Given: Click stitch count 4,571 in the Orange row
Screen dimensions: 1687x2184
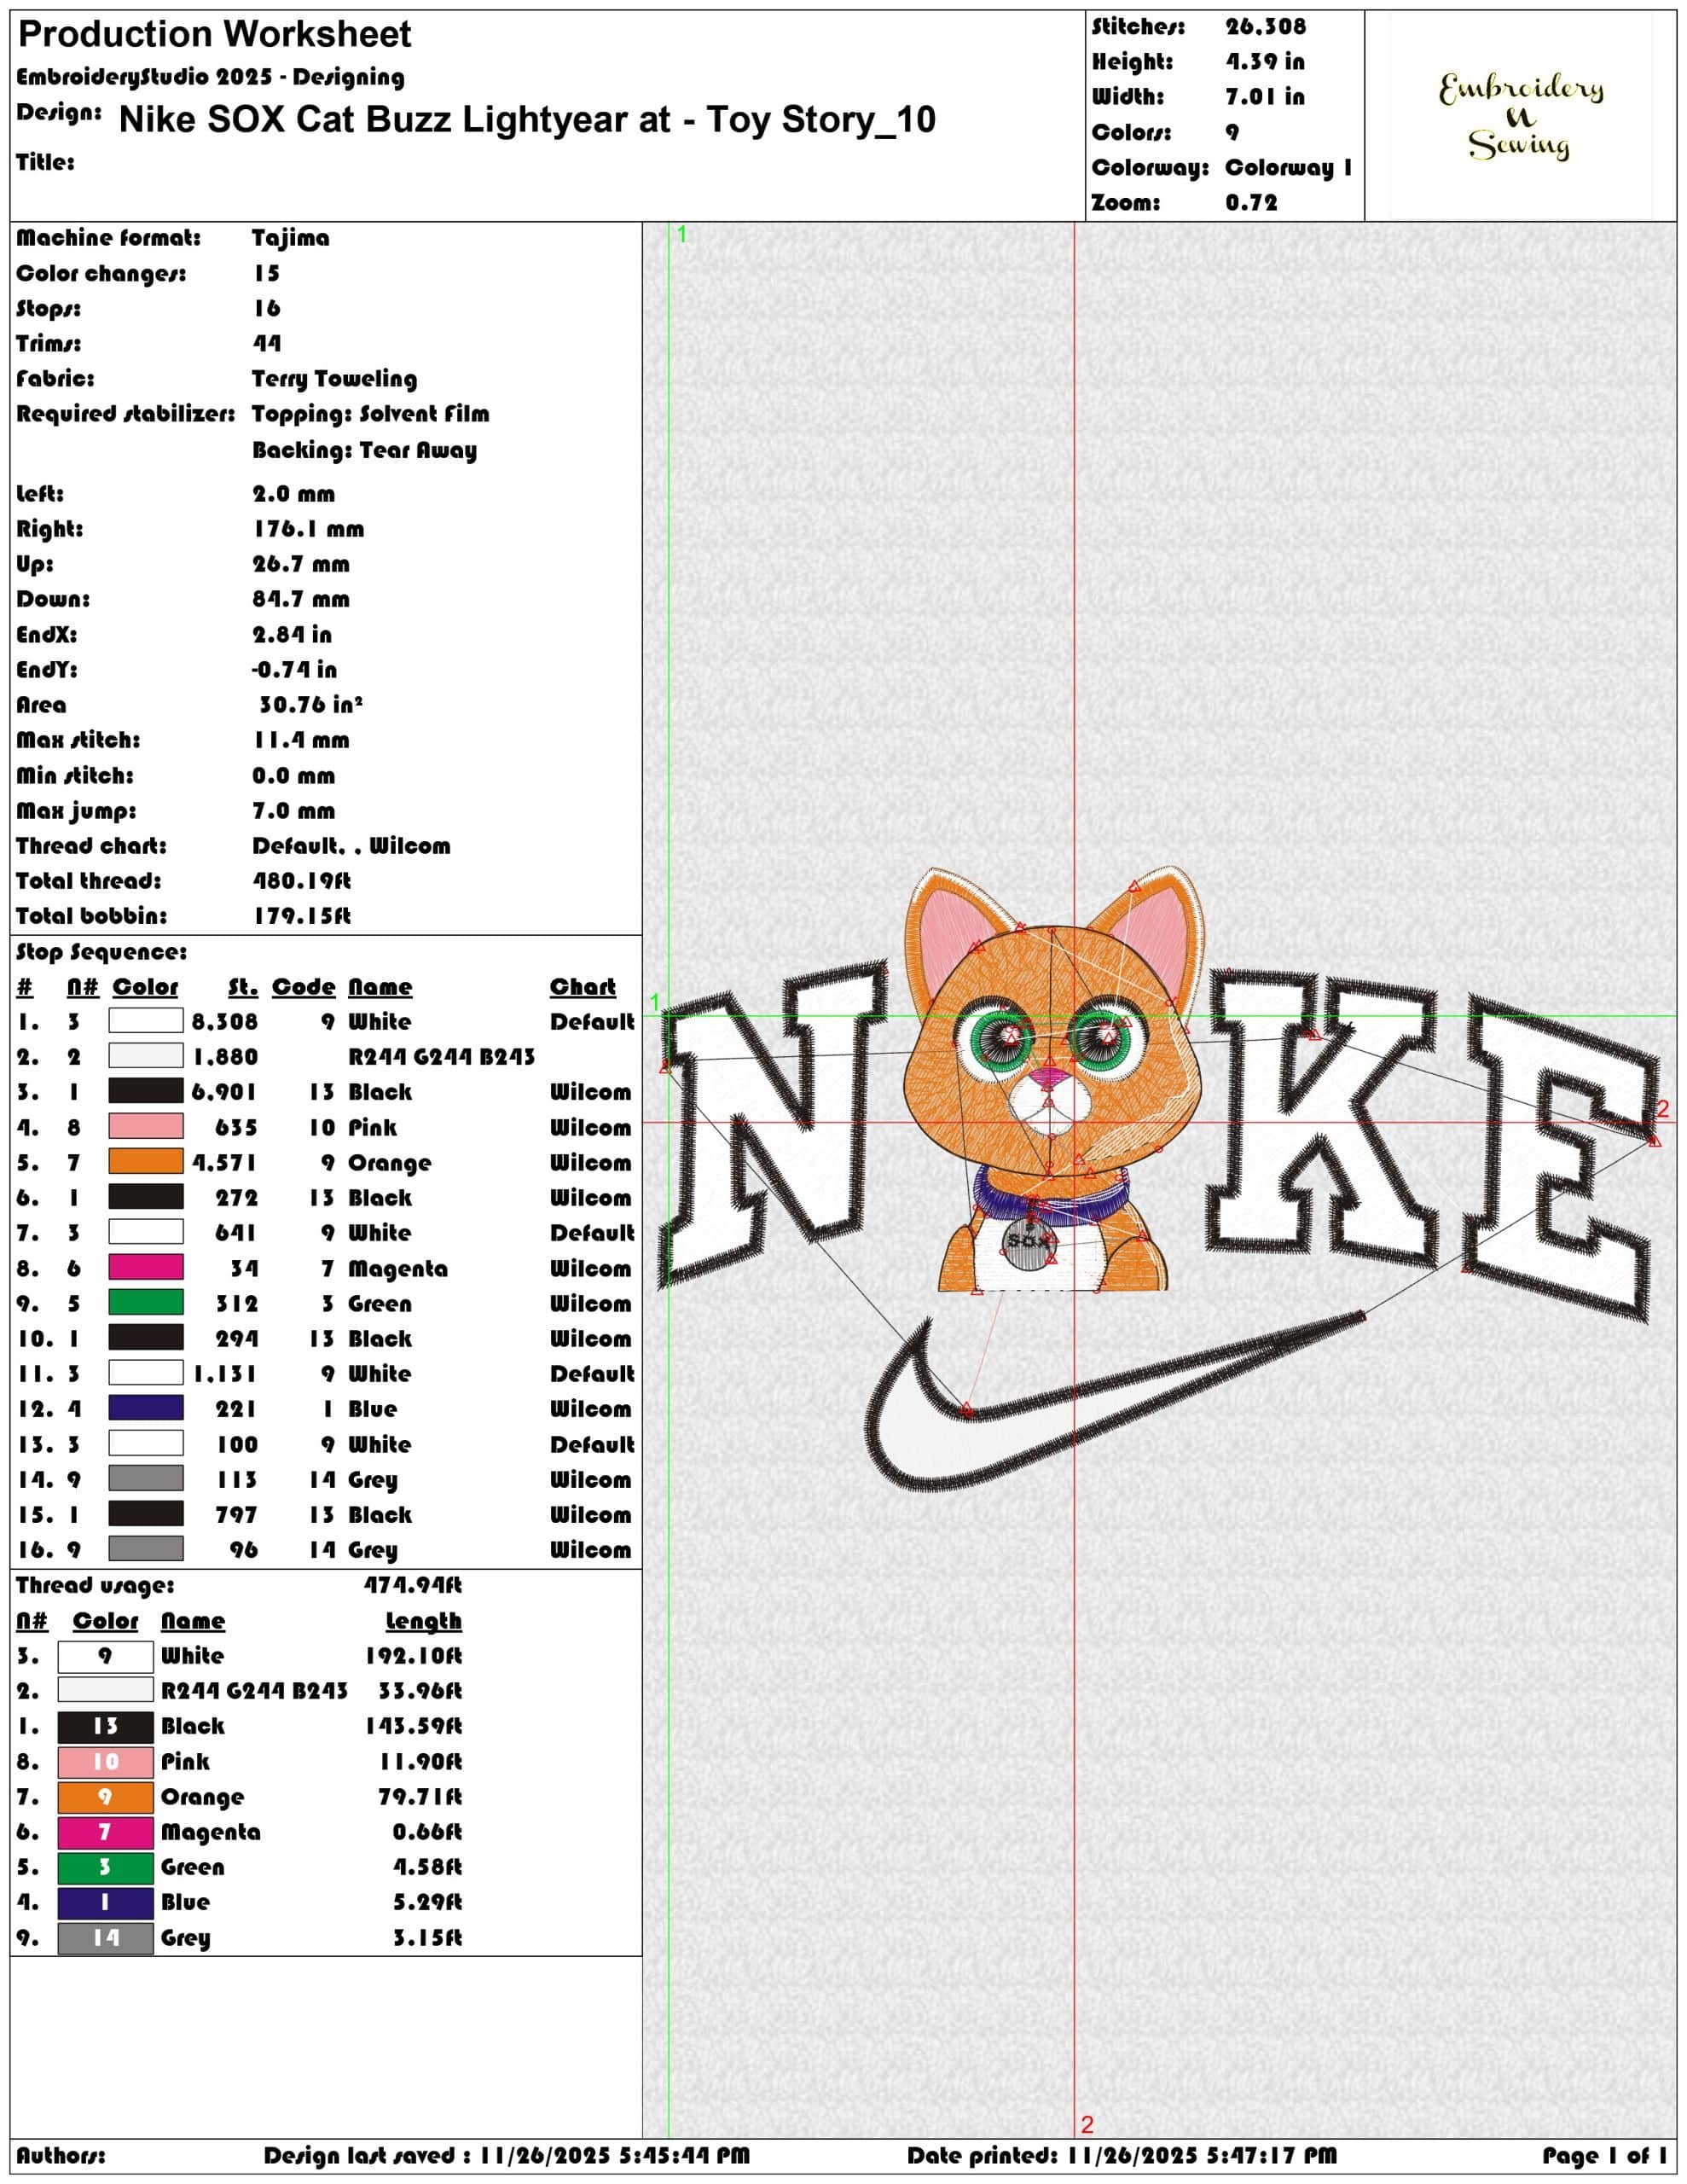Looking at the screenshot, I should [225, 1163].
